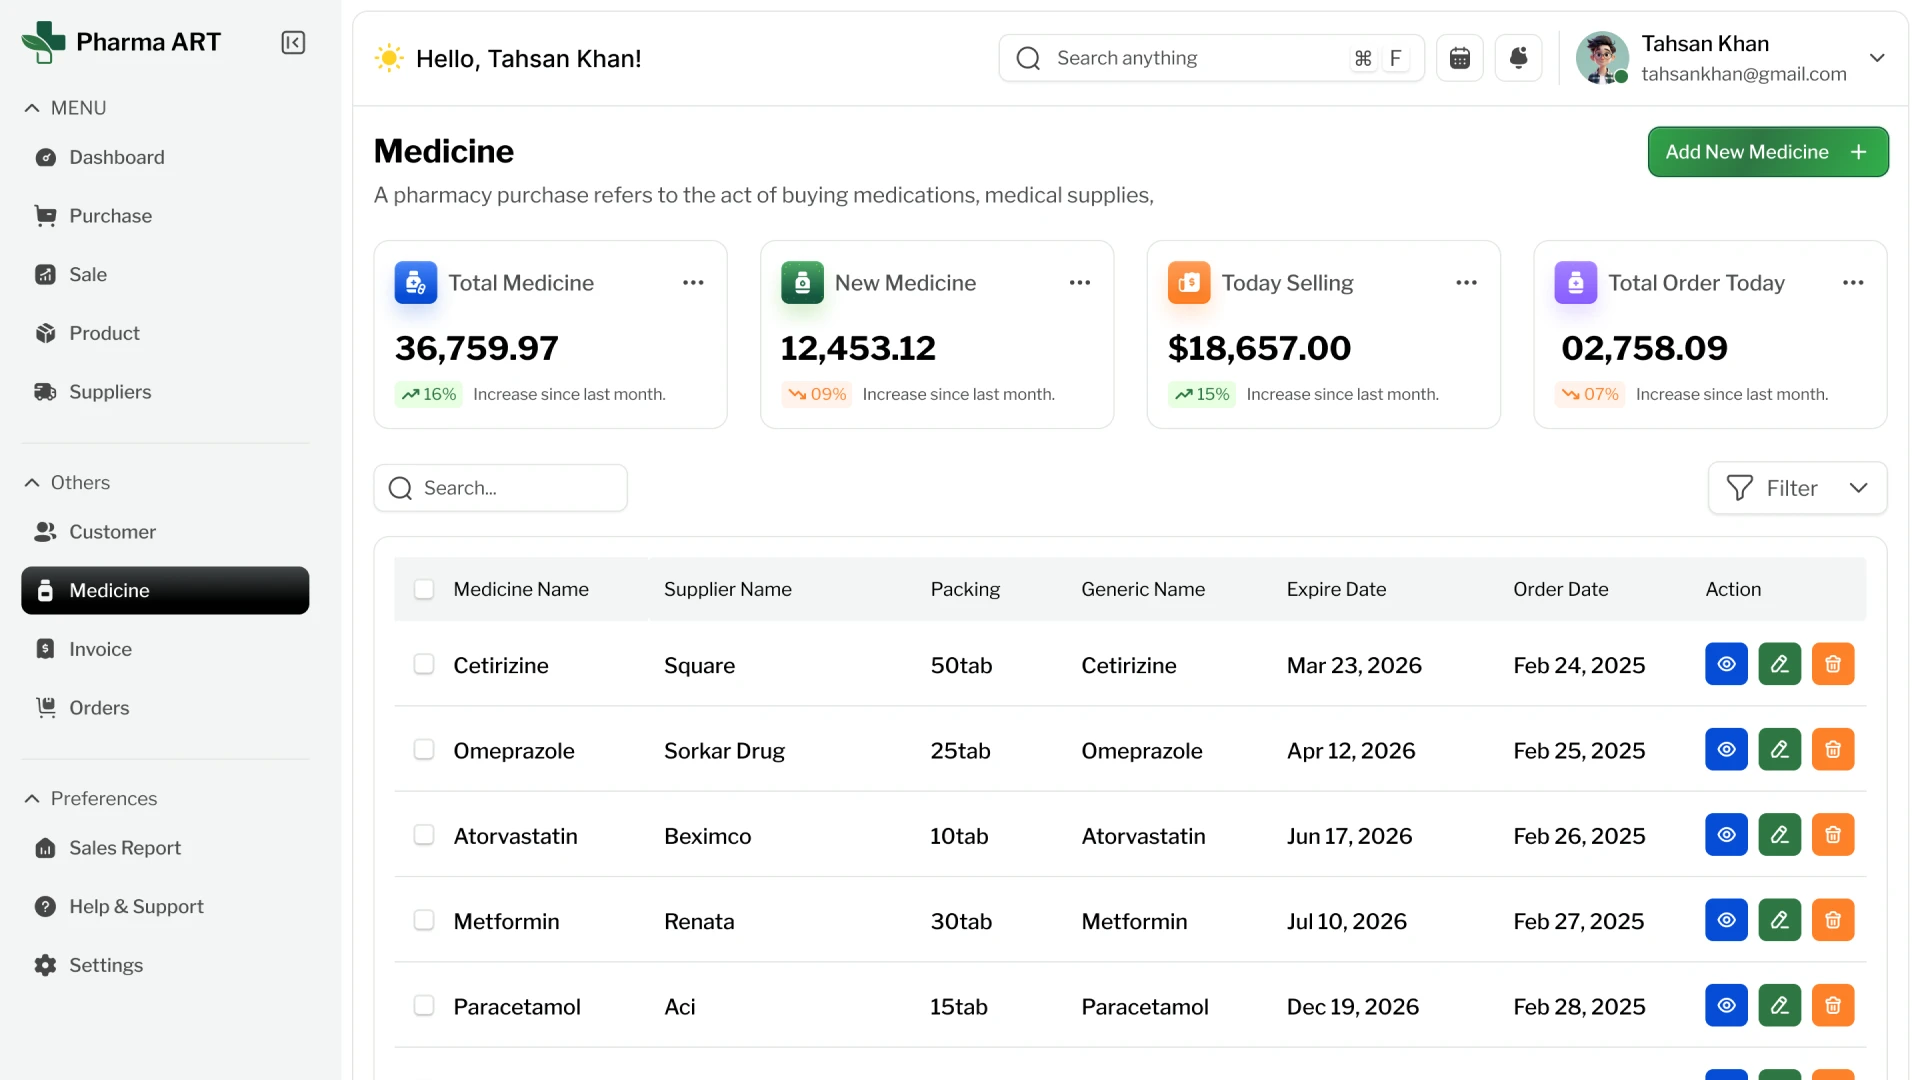Open Today Selling card options menu

1466,283
